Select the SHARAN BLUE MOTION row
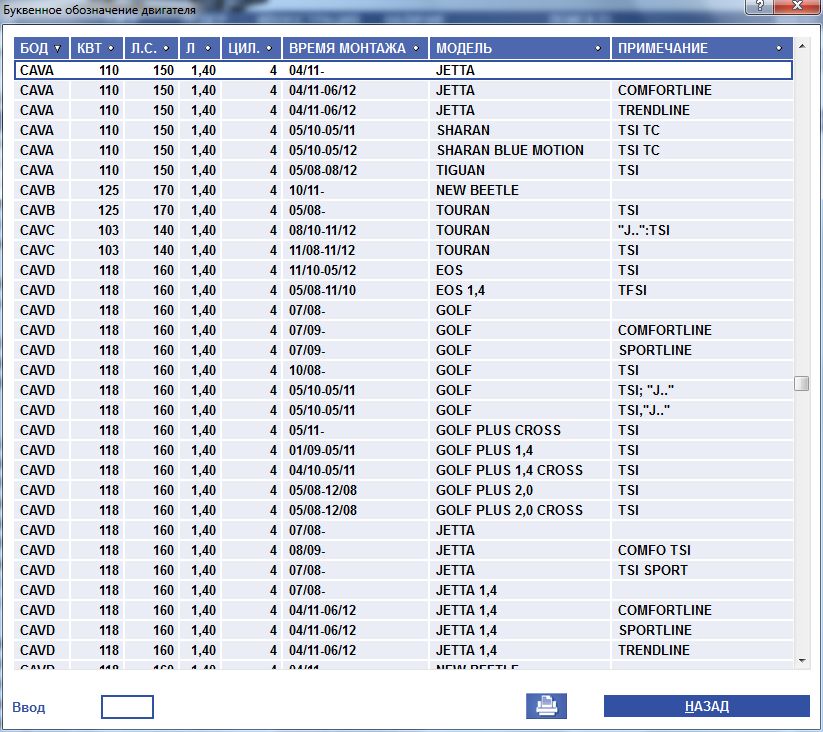This screenshot has width=823, height=732. 403,150
